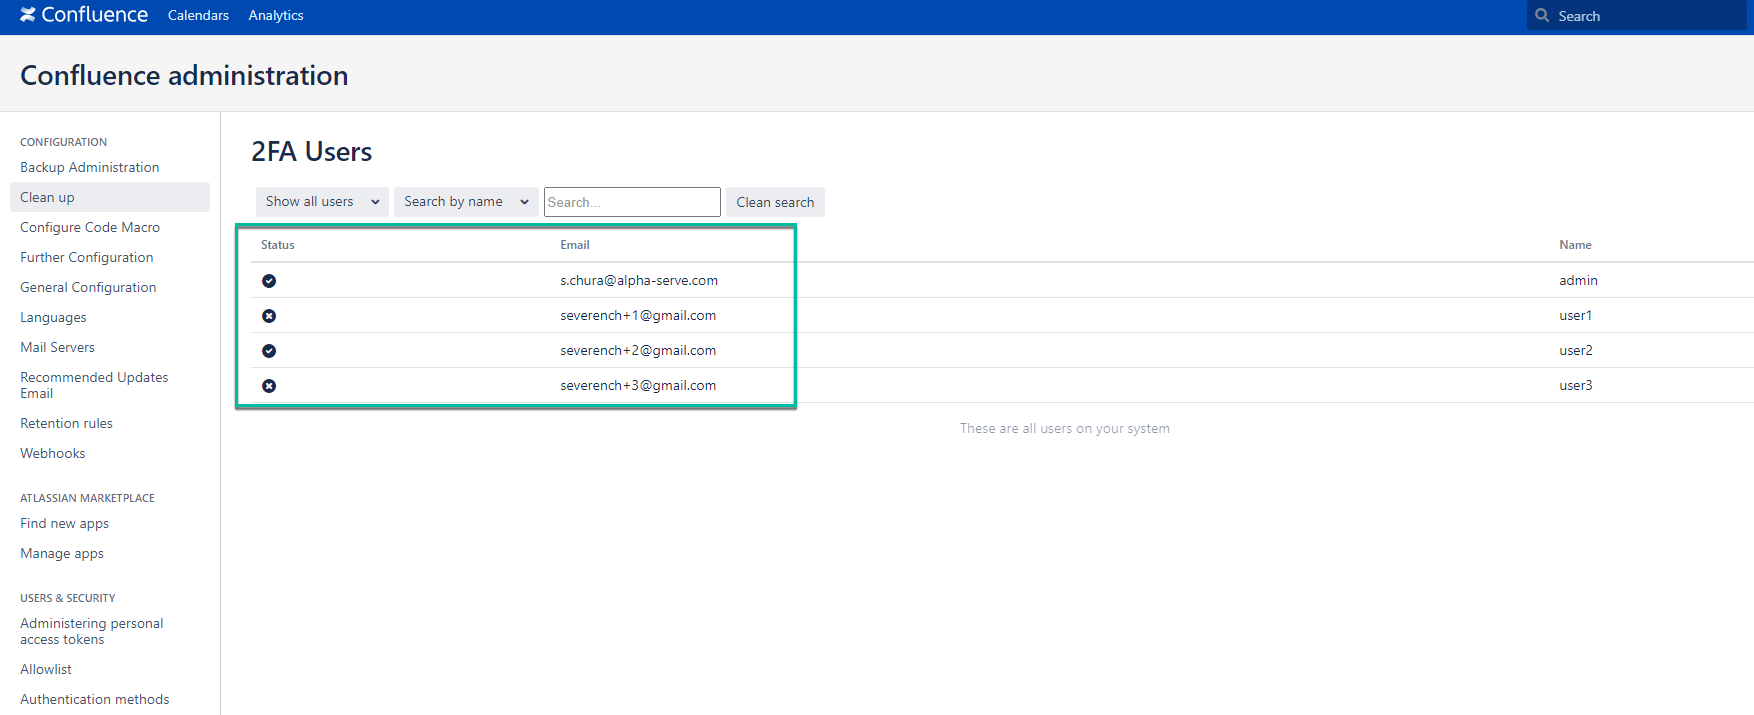Viewport: 1754px width, 715px height.
Task: Focus the 2FA users search field
Action: [632, 202]
